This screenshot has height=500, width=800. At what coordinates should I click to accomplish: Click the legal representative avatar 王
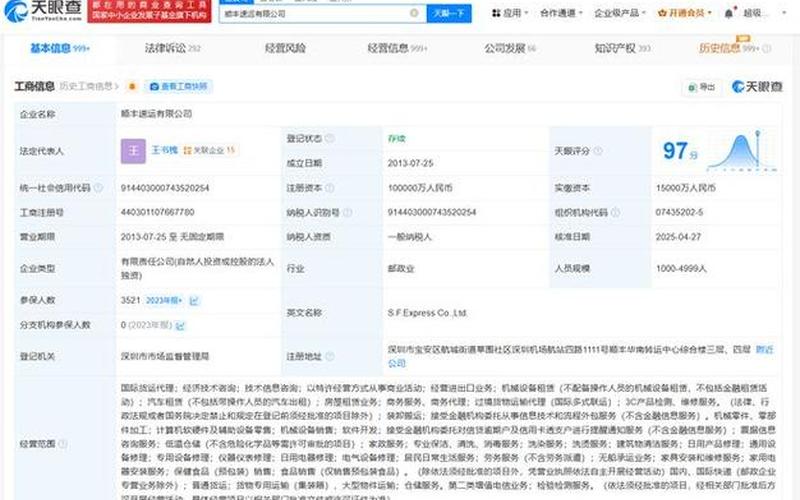pos(133,151)
